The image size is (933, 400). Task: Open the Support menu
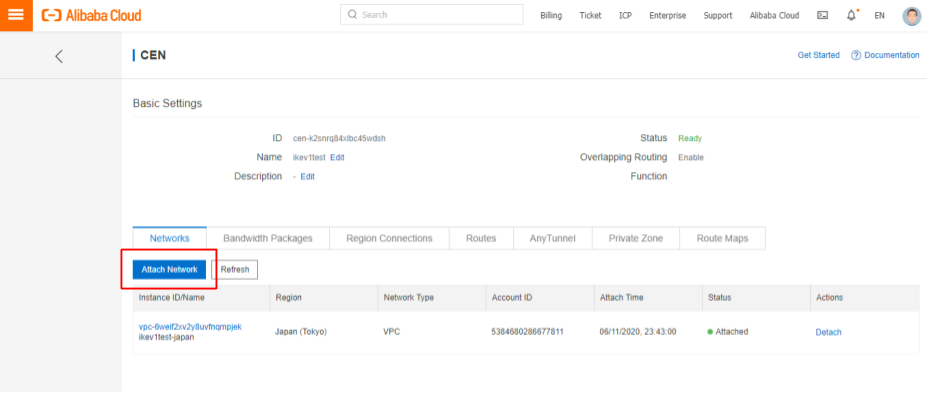(x=718, y=15)
